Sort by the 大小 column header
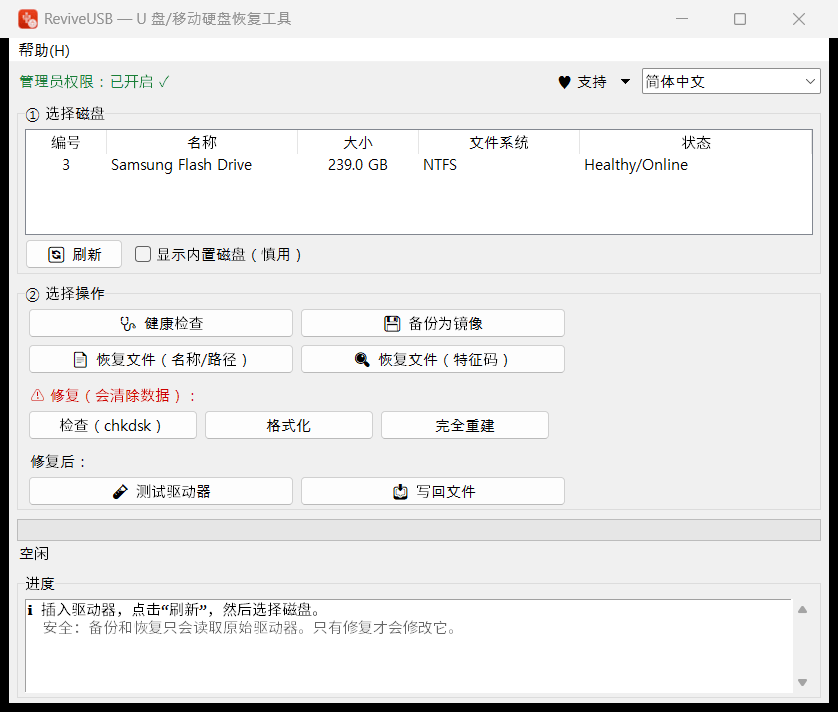Image resolution: width=838 pixels, height=712 pixels. (x=358, y=143)
